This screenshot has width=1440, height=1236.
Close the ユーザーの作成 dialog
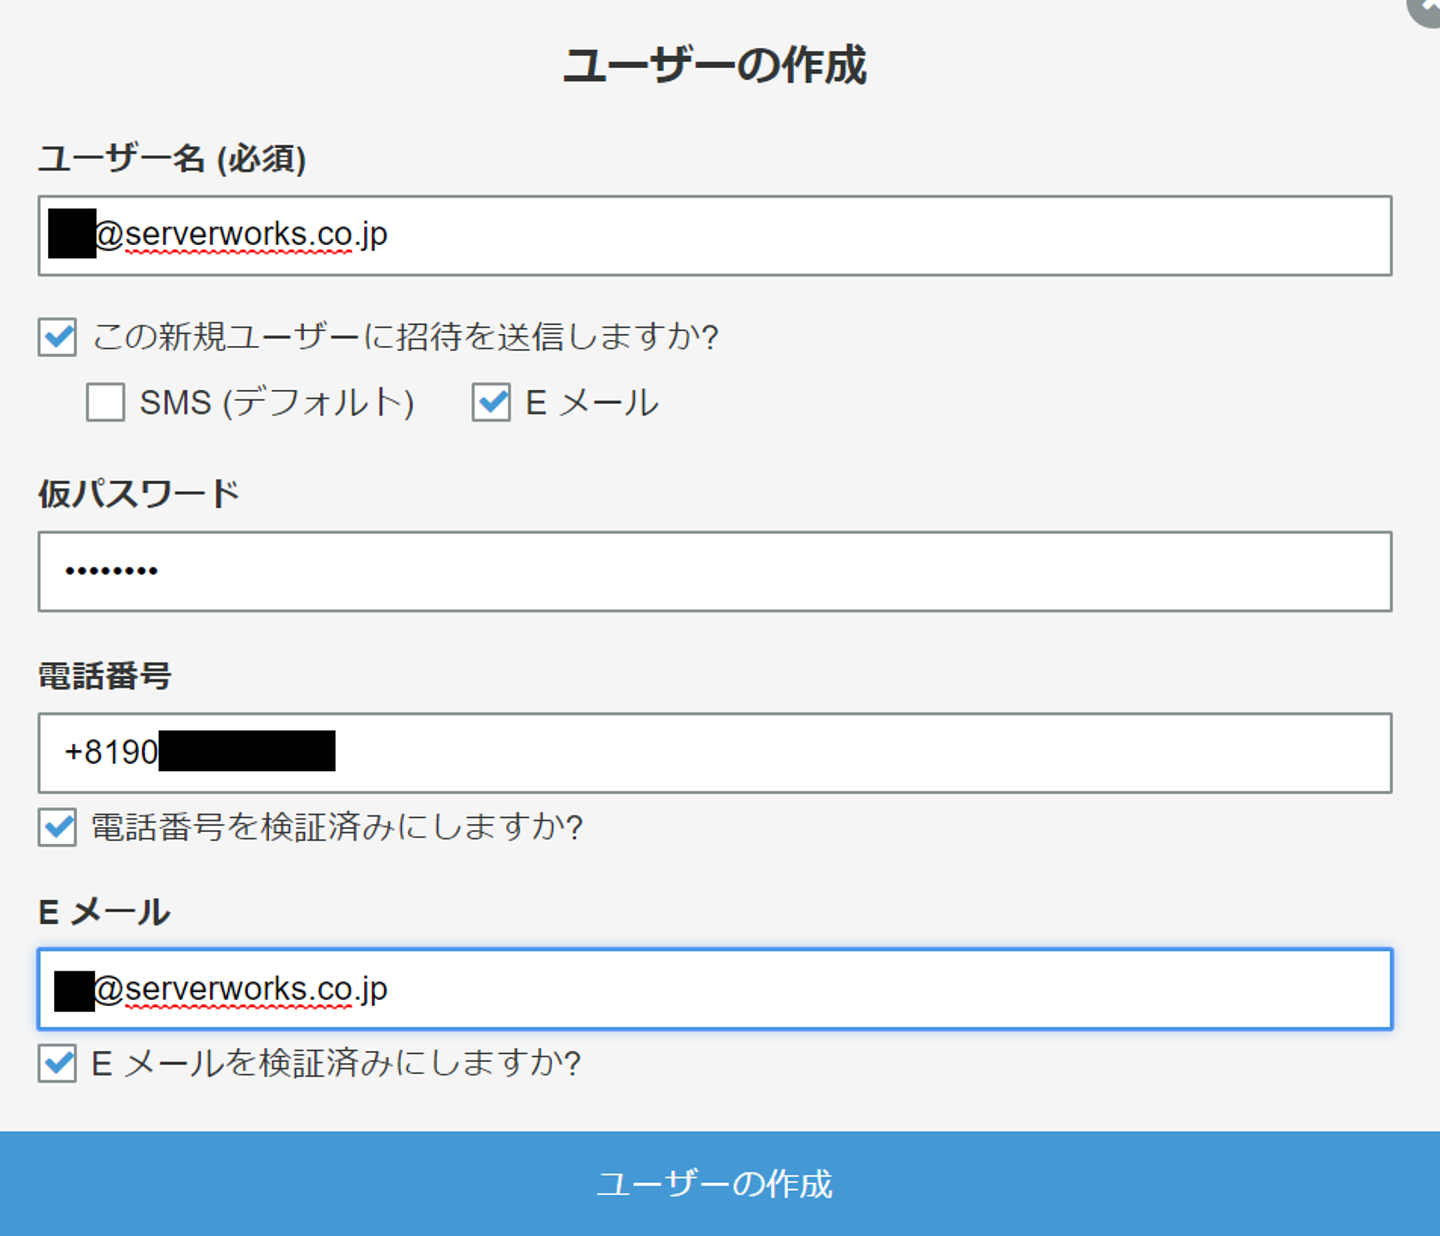click(1428, 8)
